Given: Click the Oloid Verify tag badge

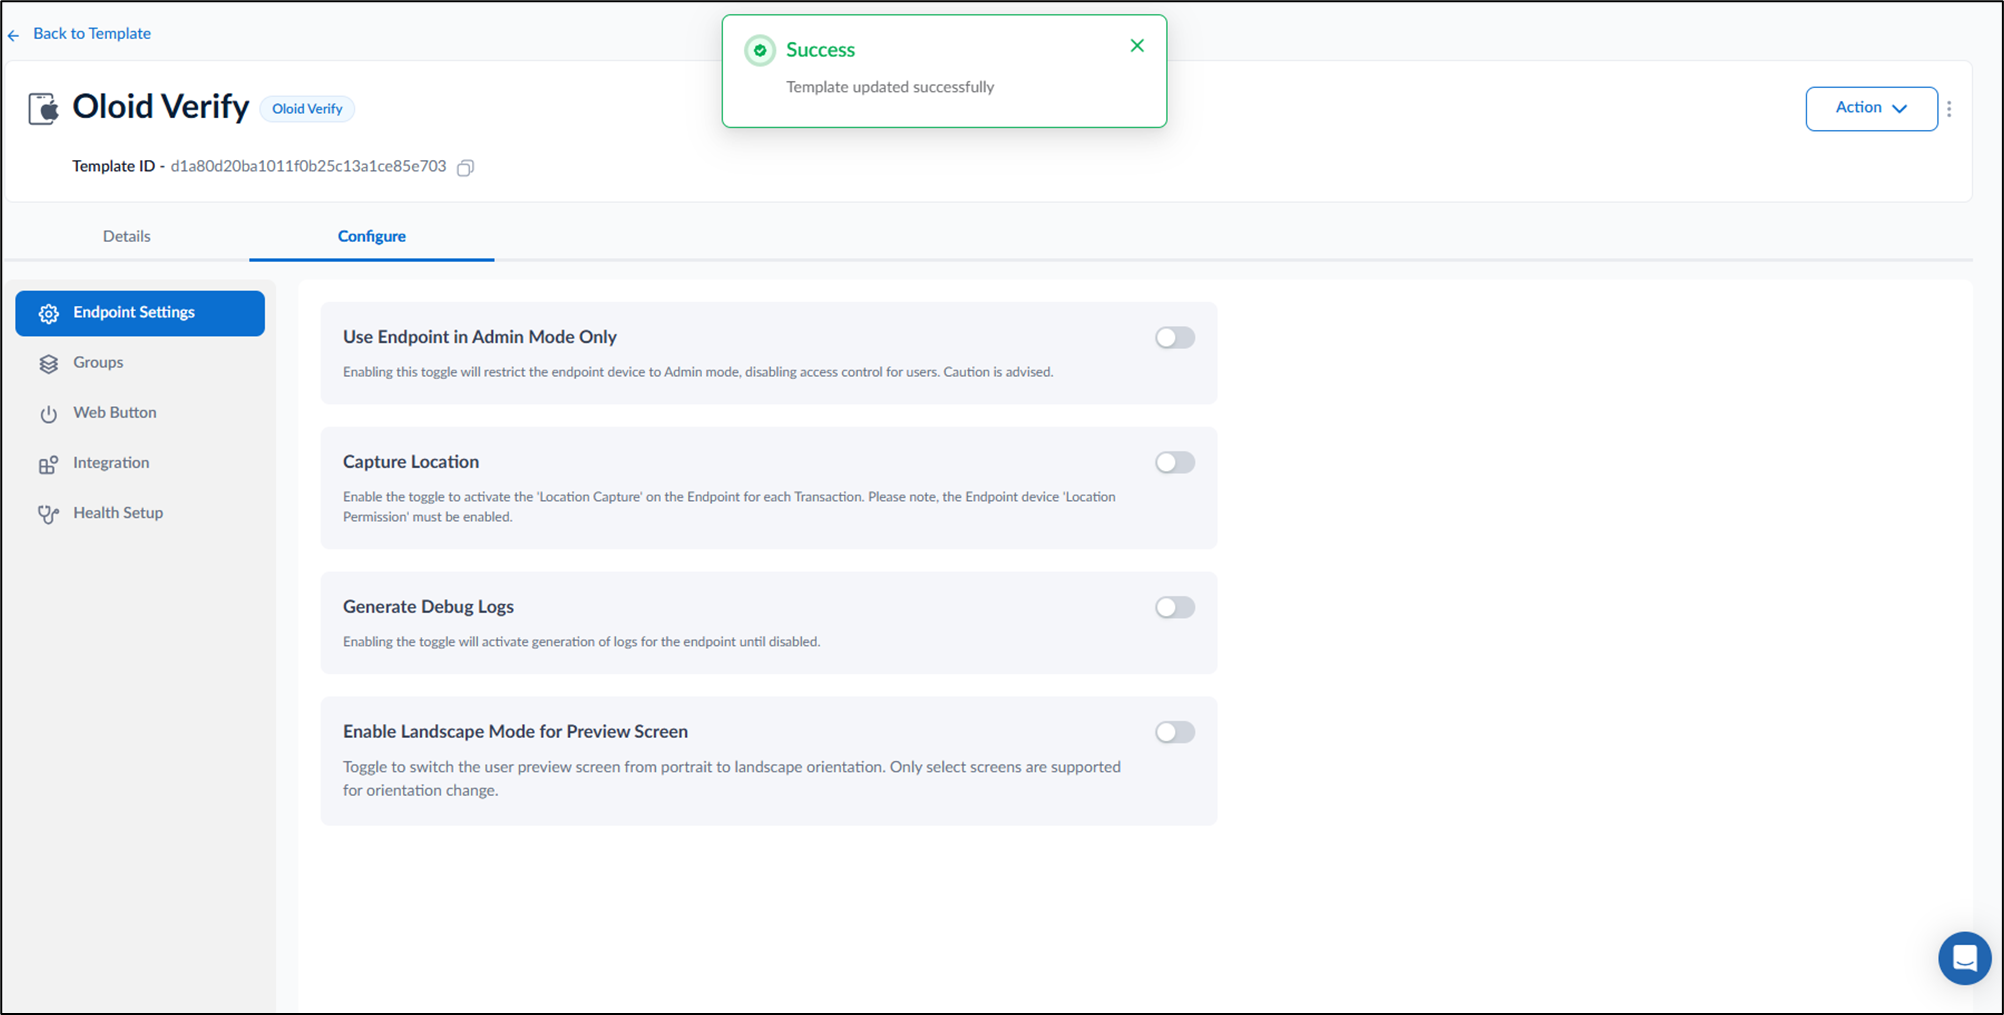Looking at the screenshot, I should [x=307, y=109].
